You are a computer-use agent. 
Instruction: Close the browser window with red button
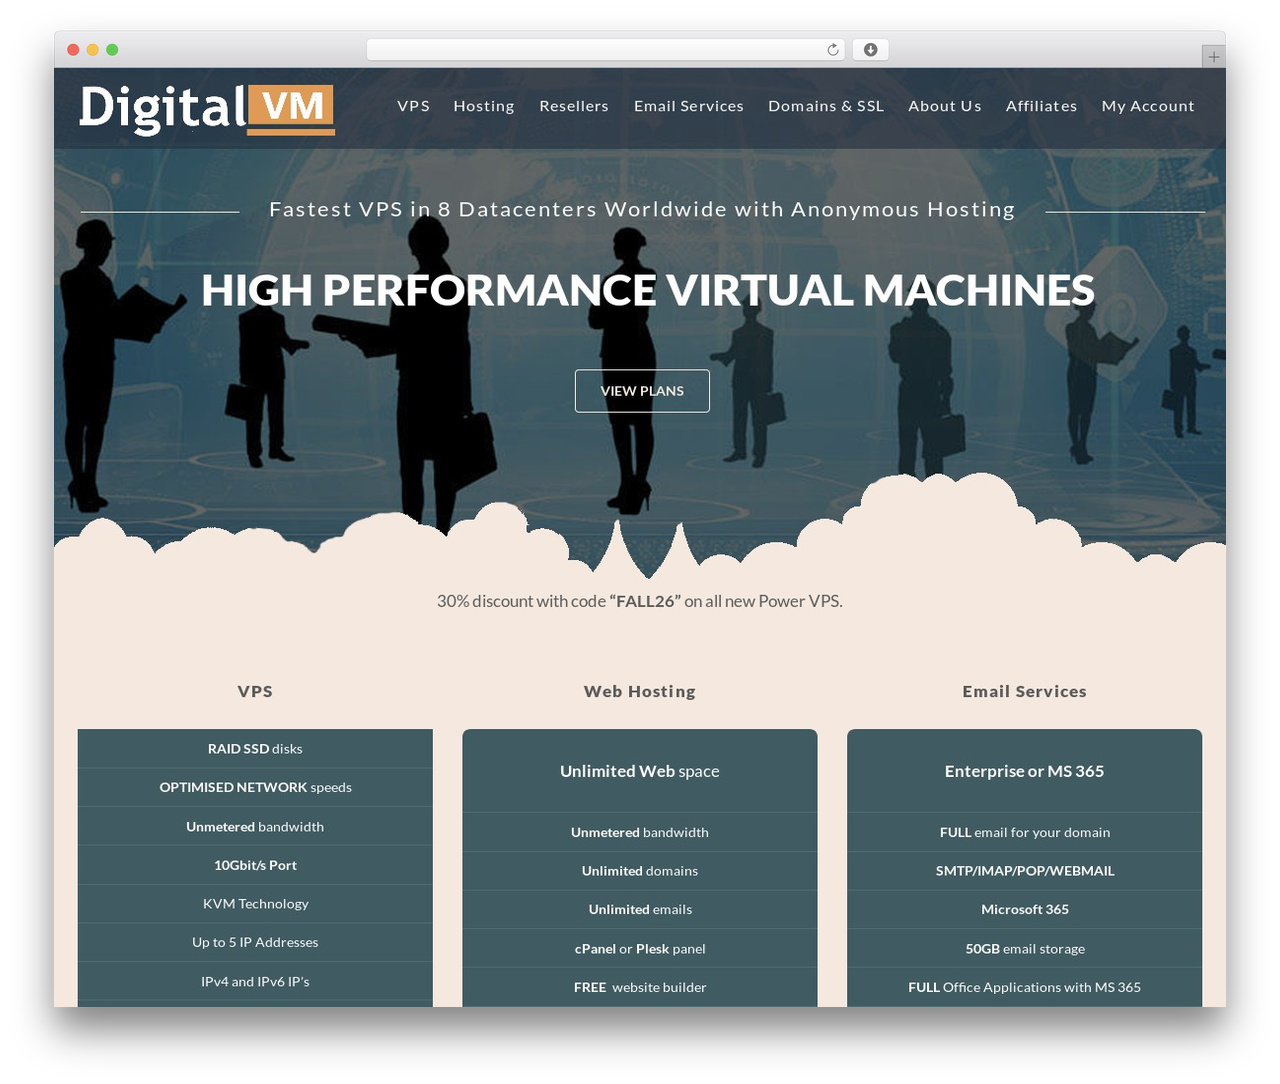pyautogui.click(x=73, y=50)
